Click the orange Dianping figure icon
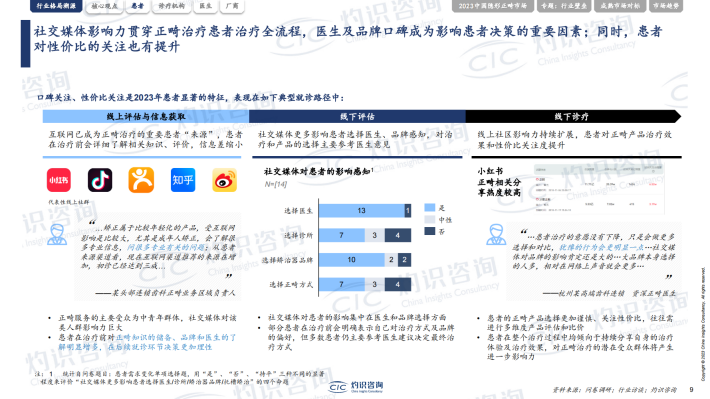The image size is (710, 399). coord(141,180)
